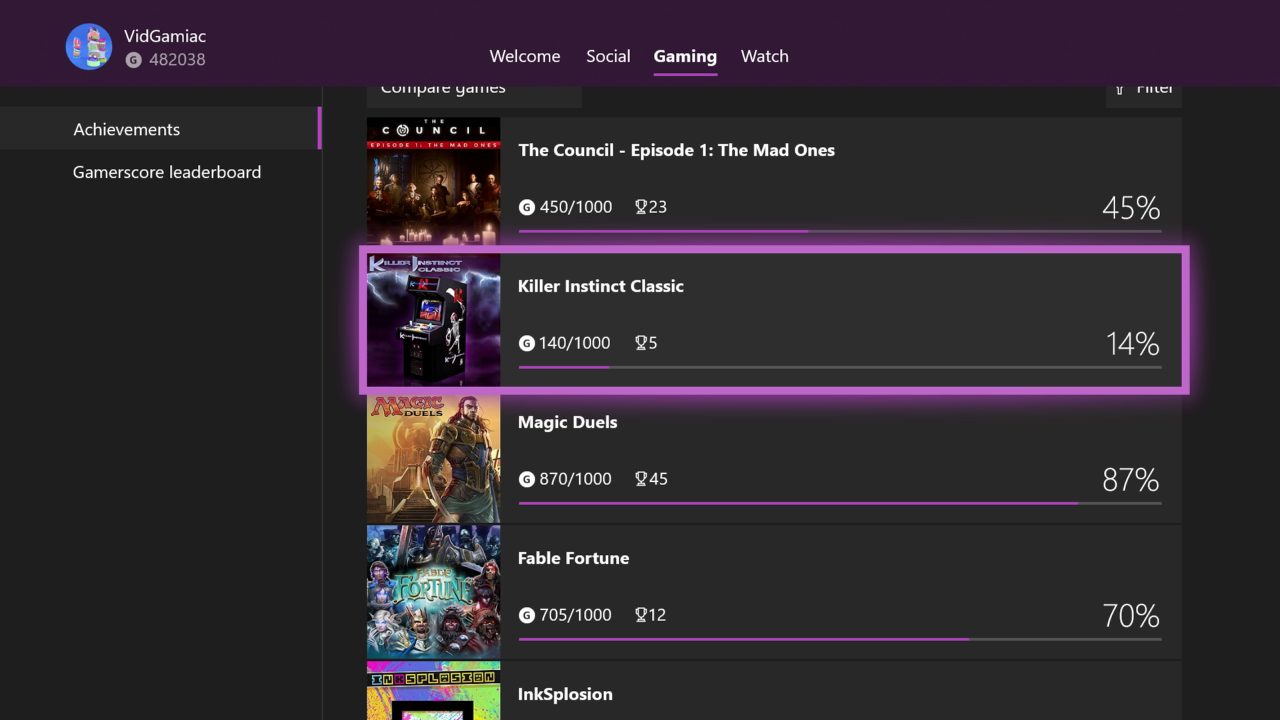1280x720 pixels.
Task: Select the Killer Instinct Classic title
Action: click(601, 286)
